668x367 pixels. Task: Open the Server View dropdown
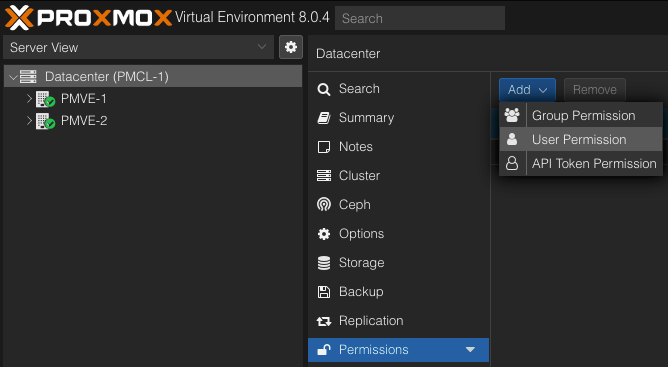pyautogui.click(x=138, y=47)
